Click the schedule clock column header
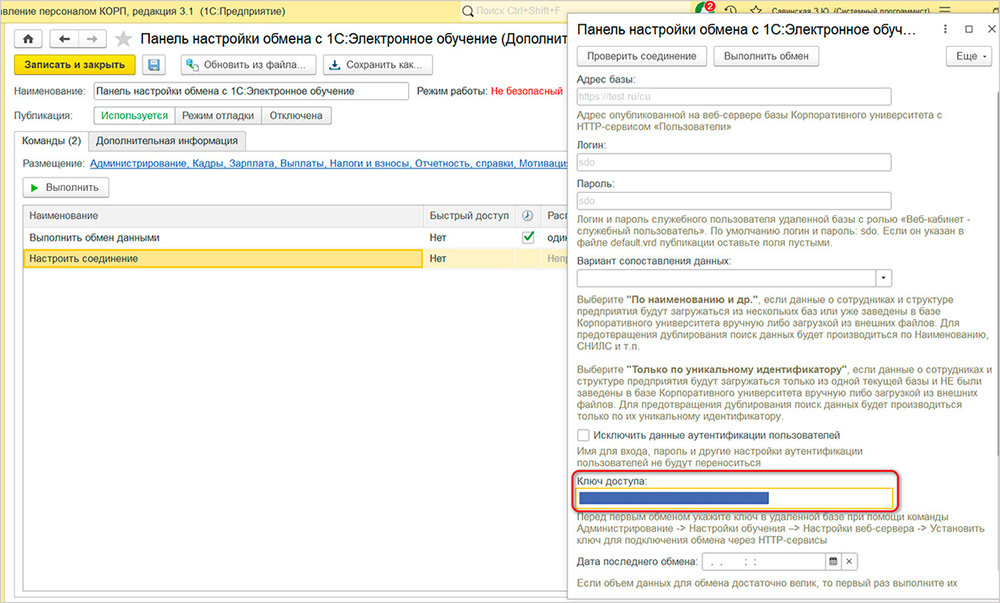Image resolution: width=1000 pixels, height=603 pixels. pos(527,215)
